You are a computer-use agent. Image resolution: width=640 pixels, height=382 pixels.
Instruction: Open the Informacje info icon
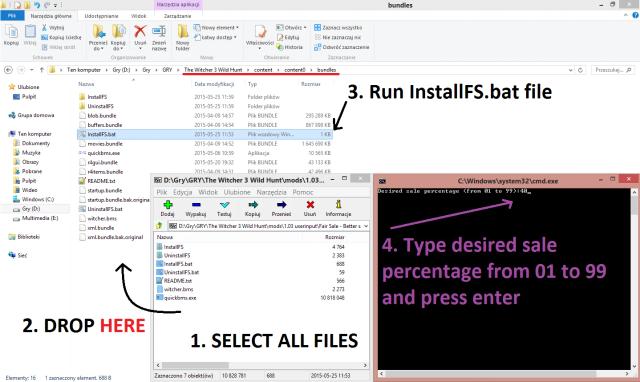[x=338, y=204]
